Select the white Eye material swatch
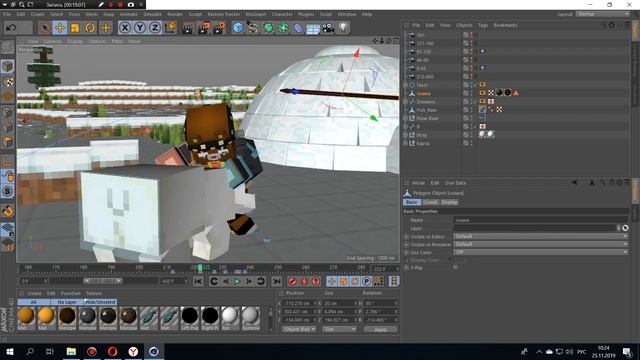 [x=230, y=318]
